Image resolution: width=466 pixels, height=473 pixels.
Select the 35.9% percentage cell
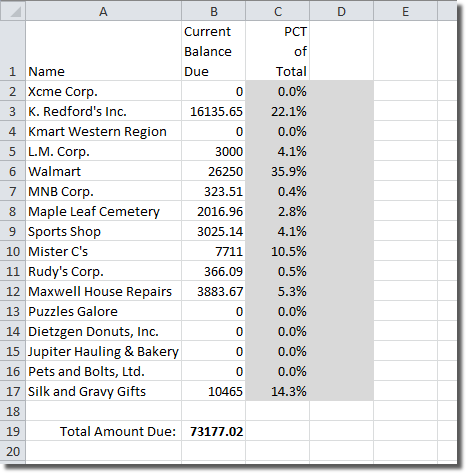pyautogui.click(x=278, y=171)
